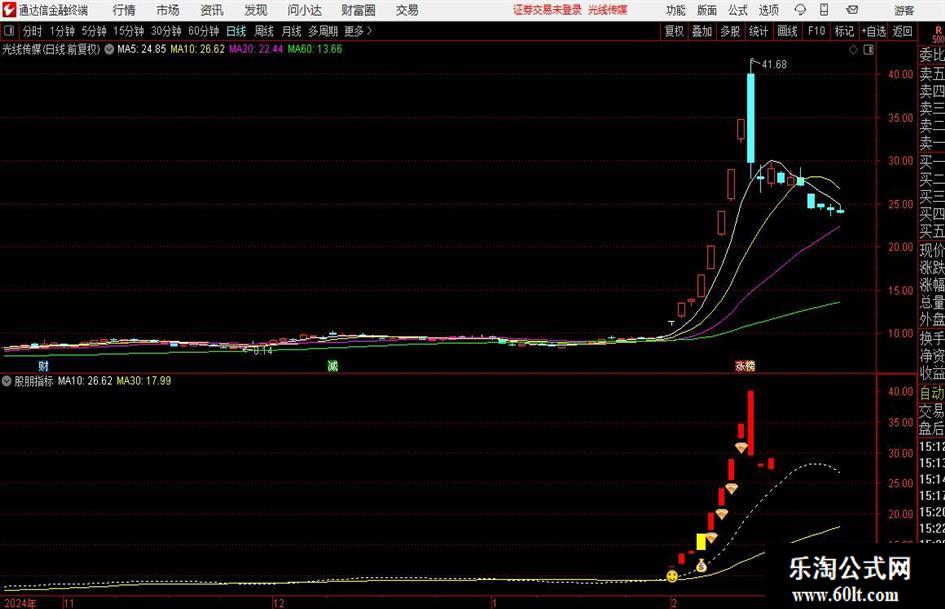Click the yellow bar in indicator panel
The height and width of the screenshot is (609, 945).
701,541
